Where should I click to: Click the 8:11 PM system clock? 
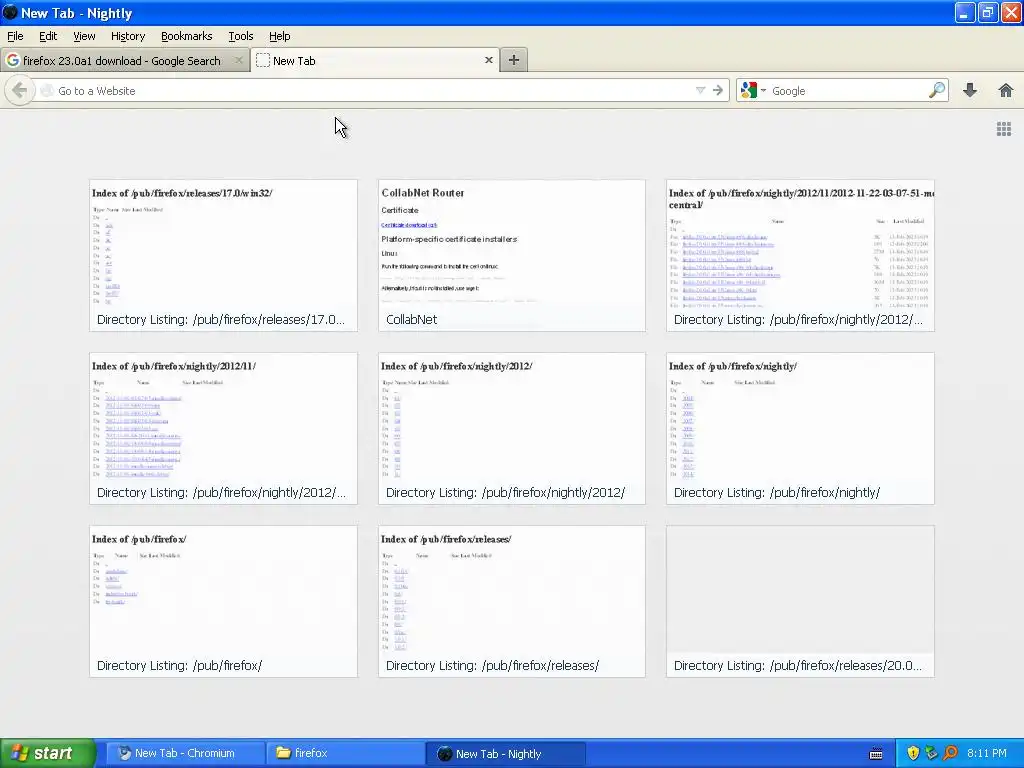tap(987, 753)
